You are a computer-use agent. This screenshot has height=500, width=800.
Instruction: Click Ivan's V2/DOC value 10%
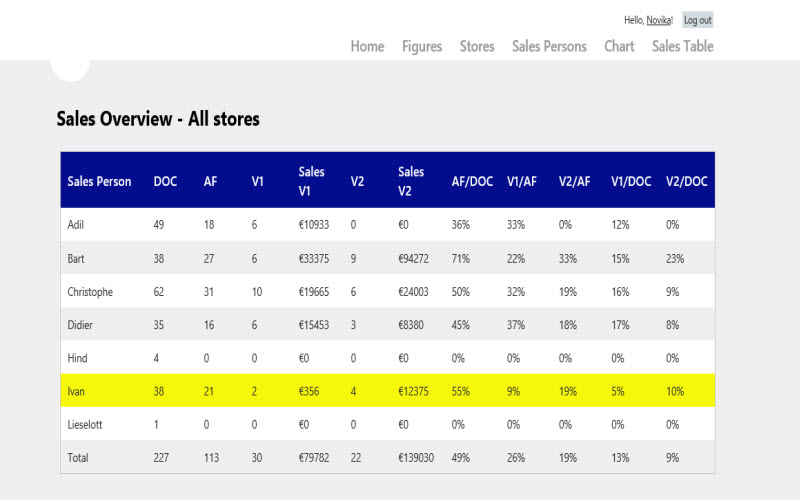pyautogui.click(x=675, y=391)
